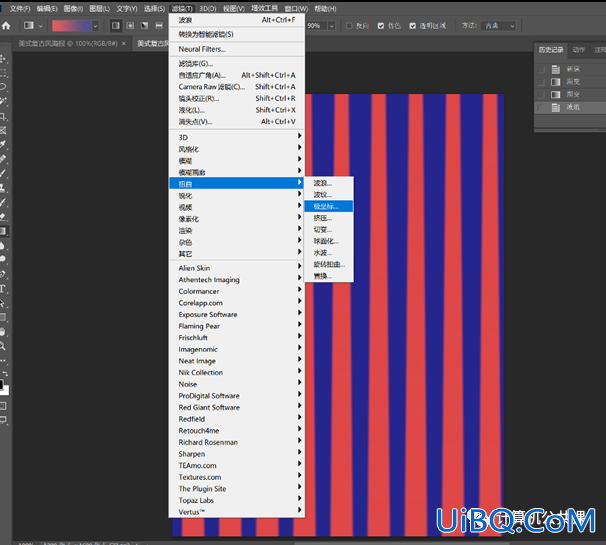Select linear gradient style icon
The width and height of the screenshot is (606, 545).
[x=116, y=26]
